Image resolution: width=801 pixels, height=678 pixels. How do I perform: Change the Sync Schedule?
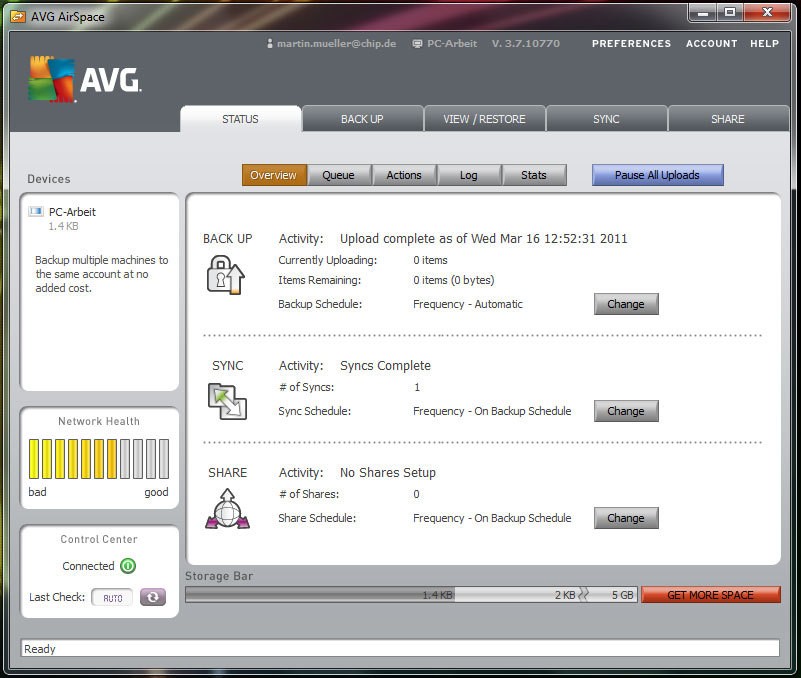[x=626, y=411]
